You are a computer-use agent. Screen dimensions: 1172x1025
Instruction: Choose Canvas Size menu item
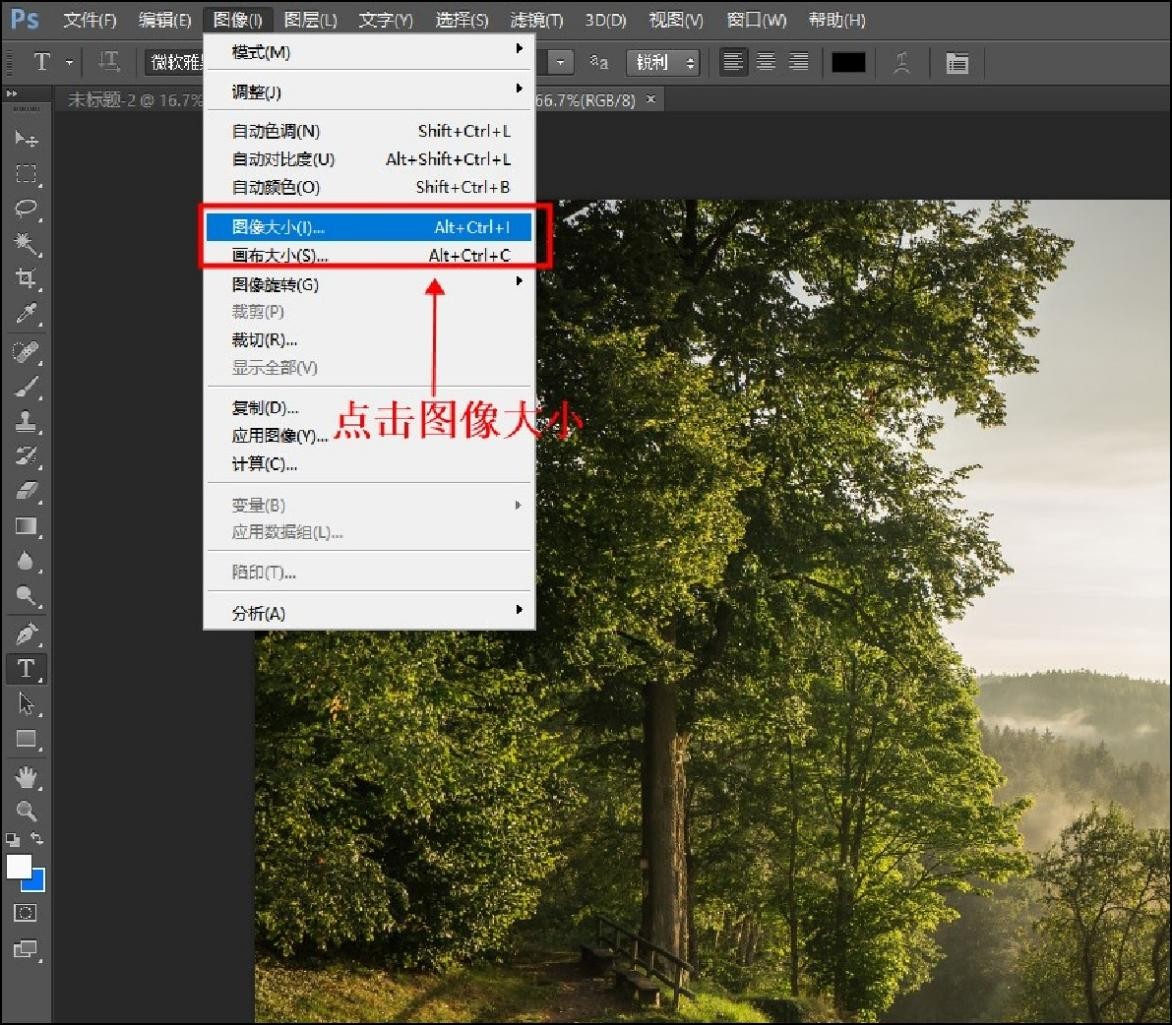point(369,256)
